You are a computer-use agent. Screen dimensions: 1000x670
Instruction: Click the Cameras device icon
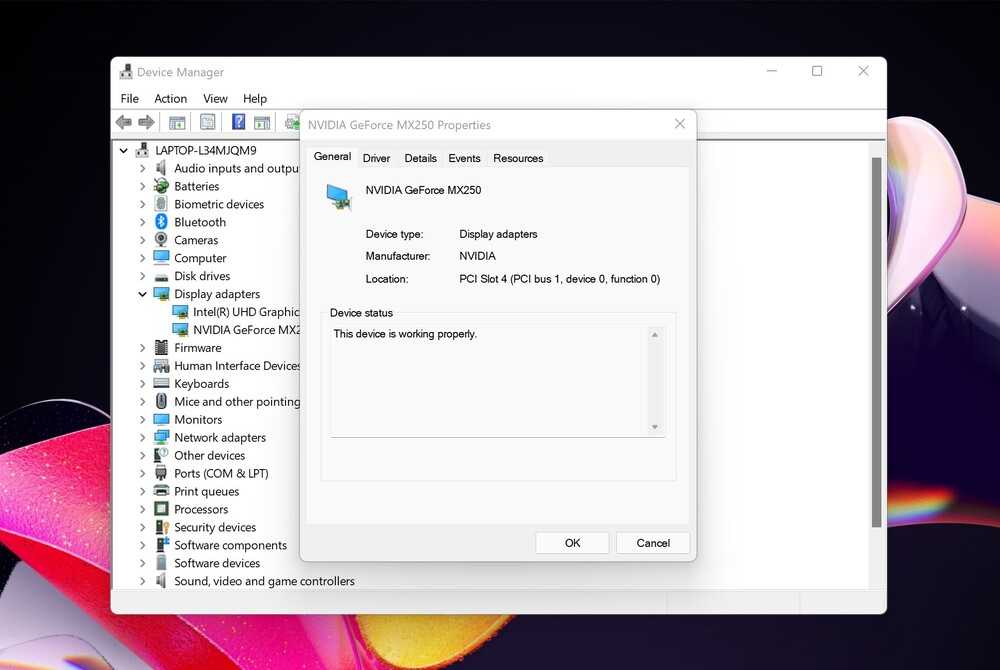point(161,240)
